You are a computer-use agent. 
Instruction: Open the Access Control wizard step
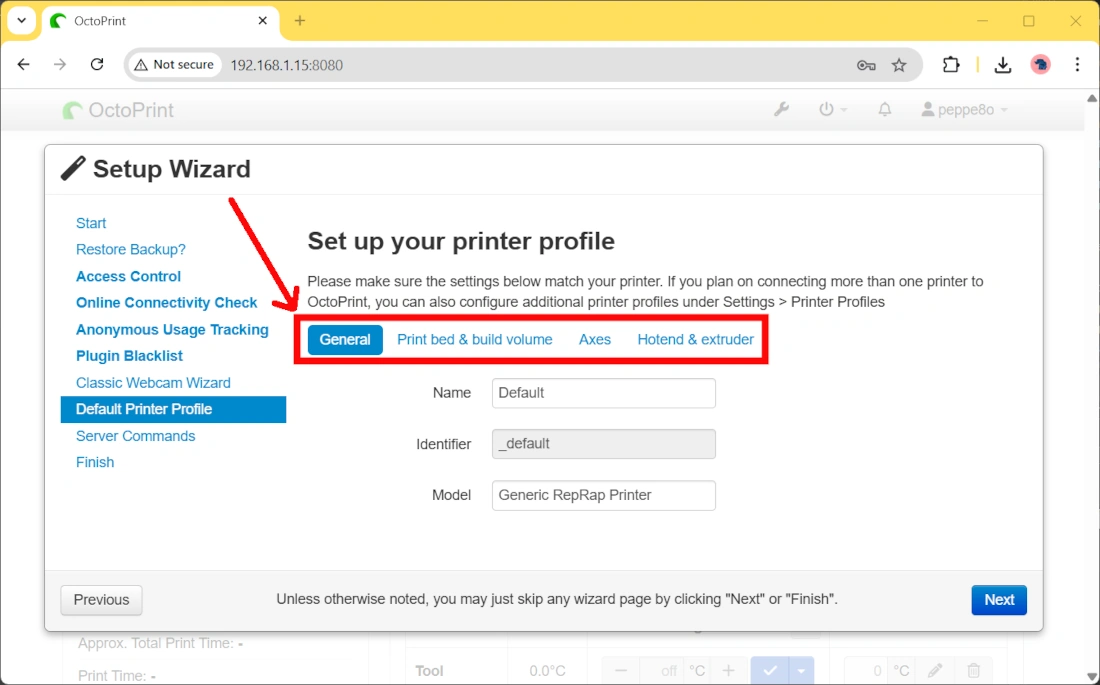128,277
